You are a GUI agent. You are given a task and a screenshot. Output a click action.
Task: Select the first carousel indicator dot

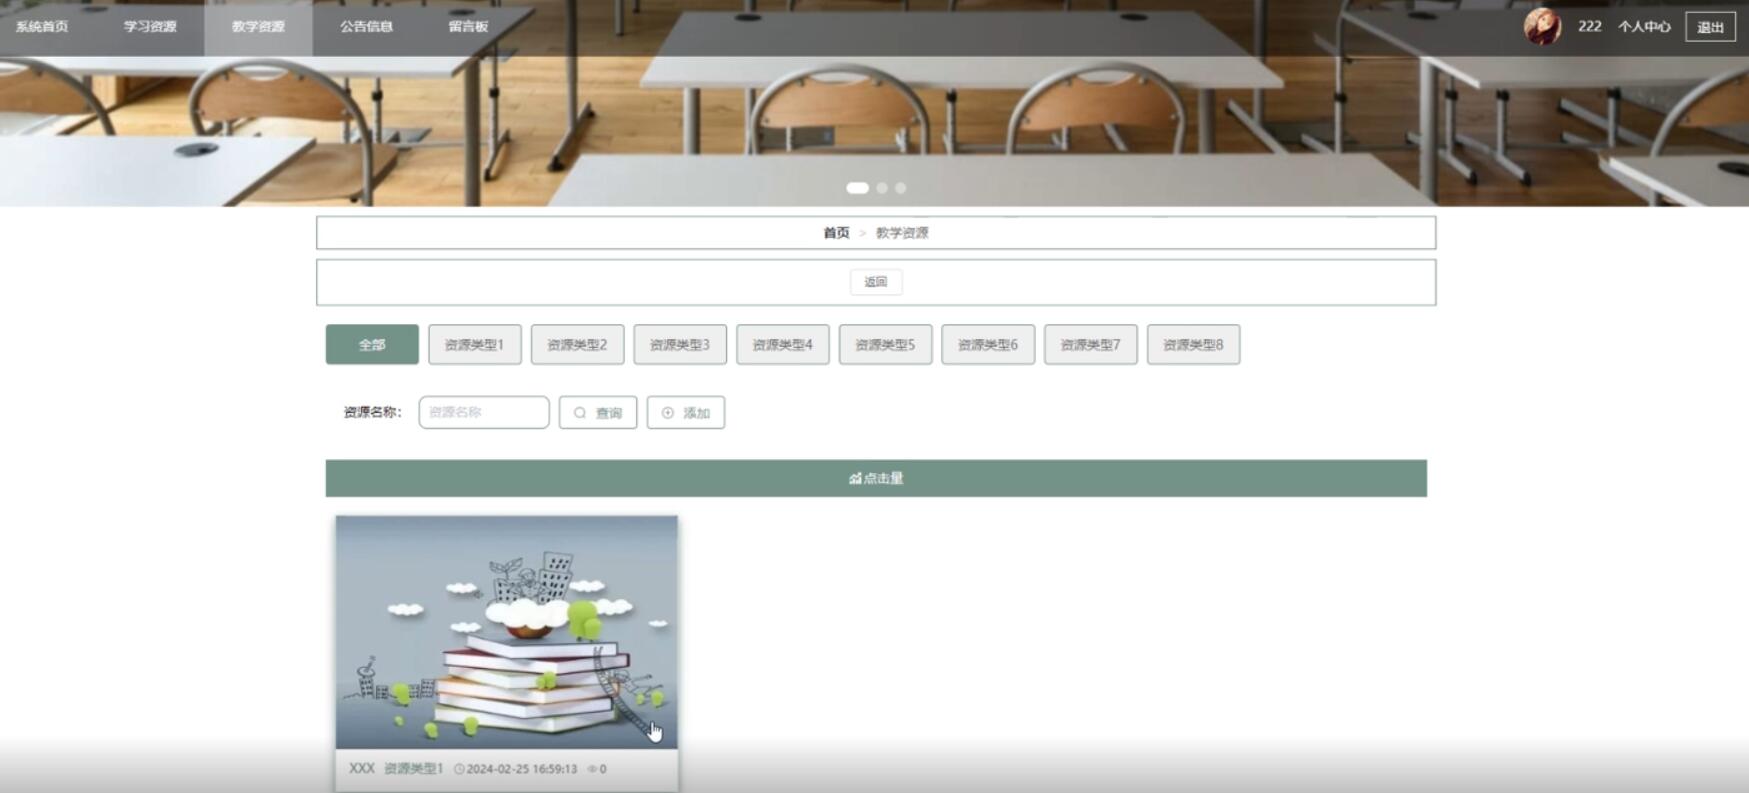click(857, 188)
